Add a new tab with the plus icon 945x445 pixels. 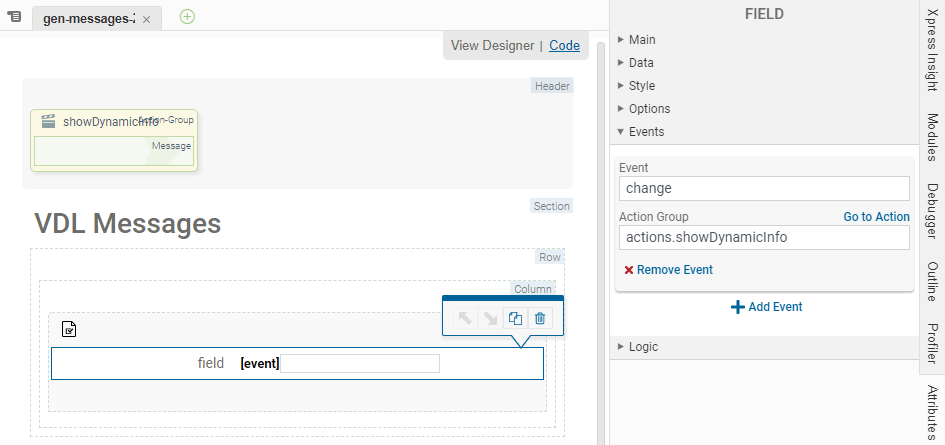[187, 17]
